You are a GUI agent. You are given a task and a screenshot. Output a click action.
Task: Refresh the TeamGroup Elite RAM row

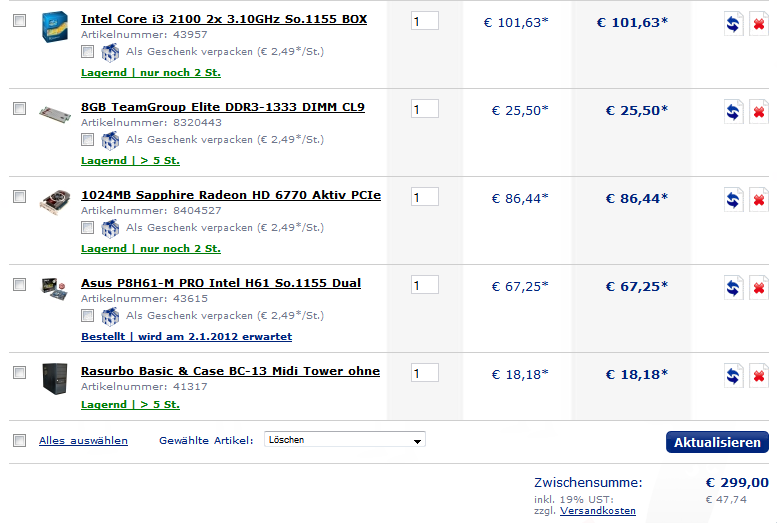[x=733, y=112]
